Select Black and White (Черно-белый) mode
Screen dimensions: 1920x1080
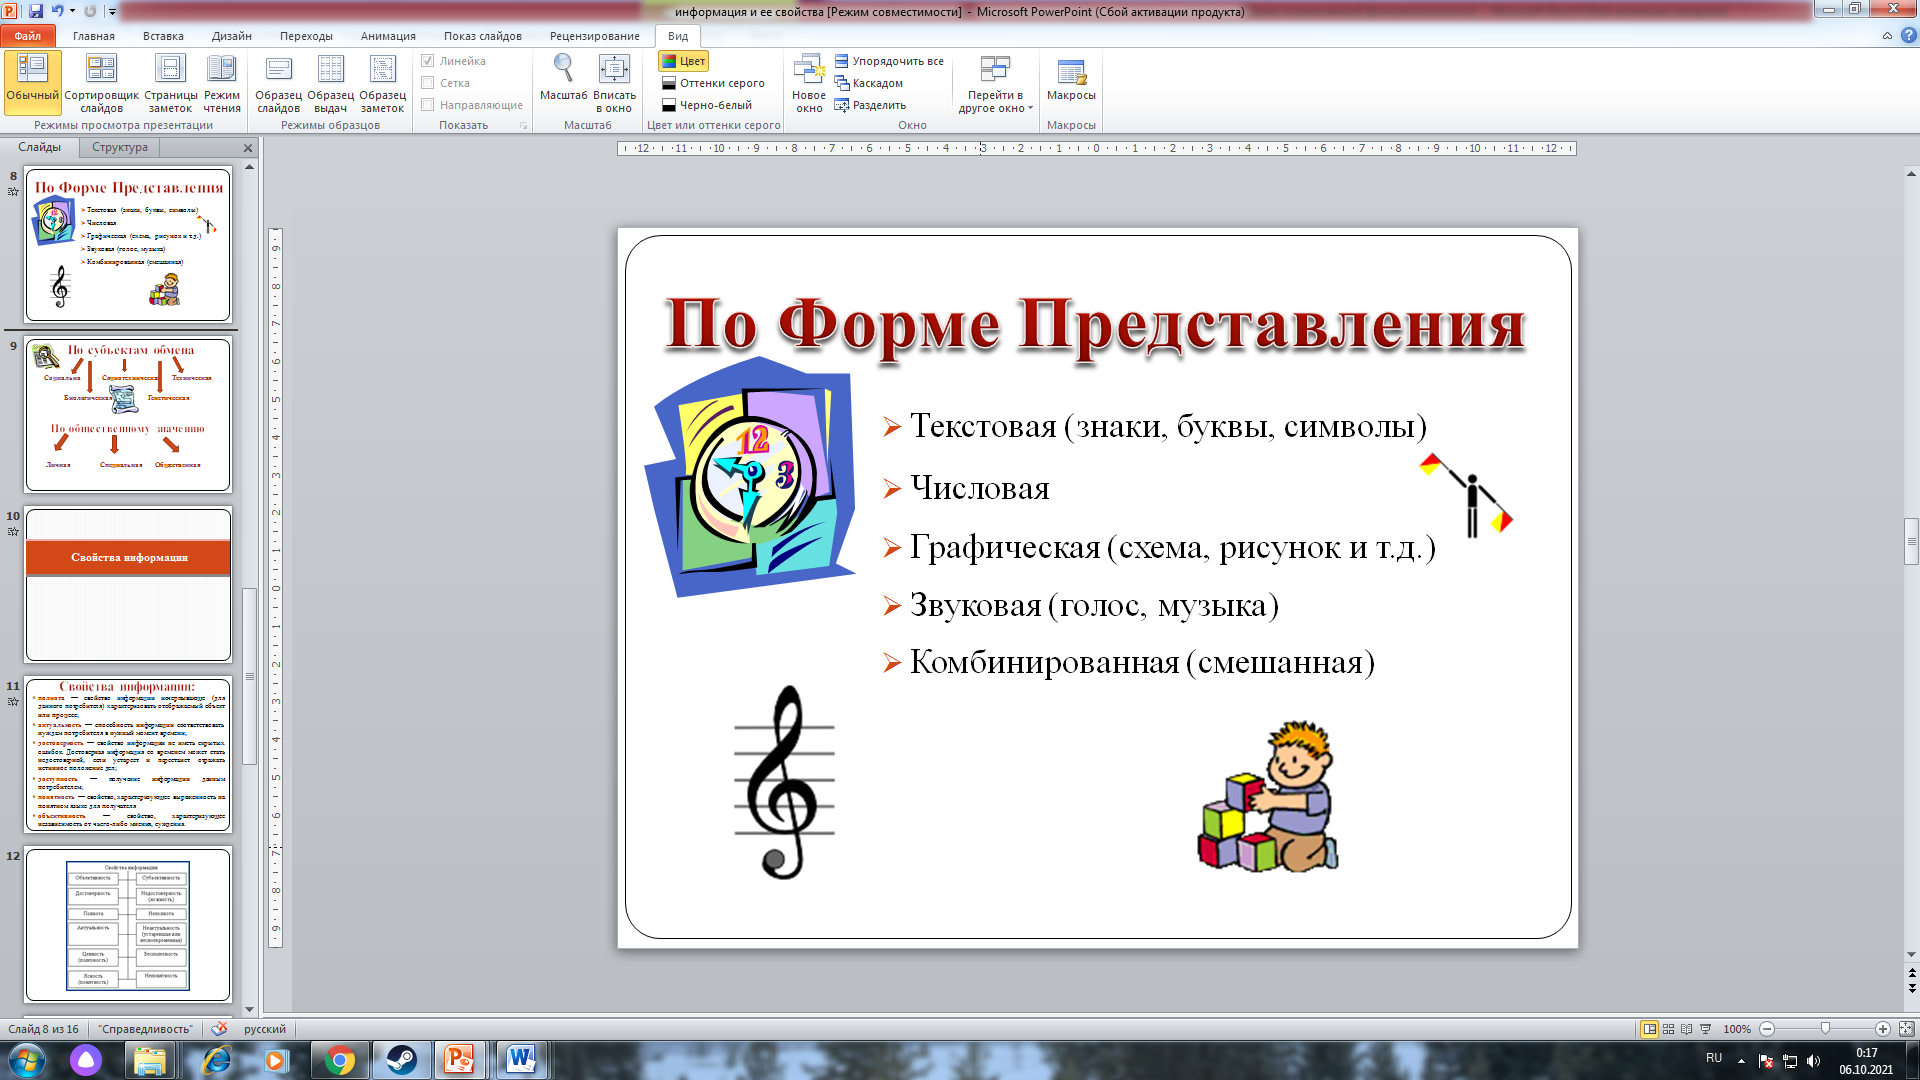pyautogui.click(x=707, y=105)
